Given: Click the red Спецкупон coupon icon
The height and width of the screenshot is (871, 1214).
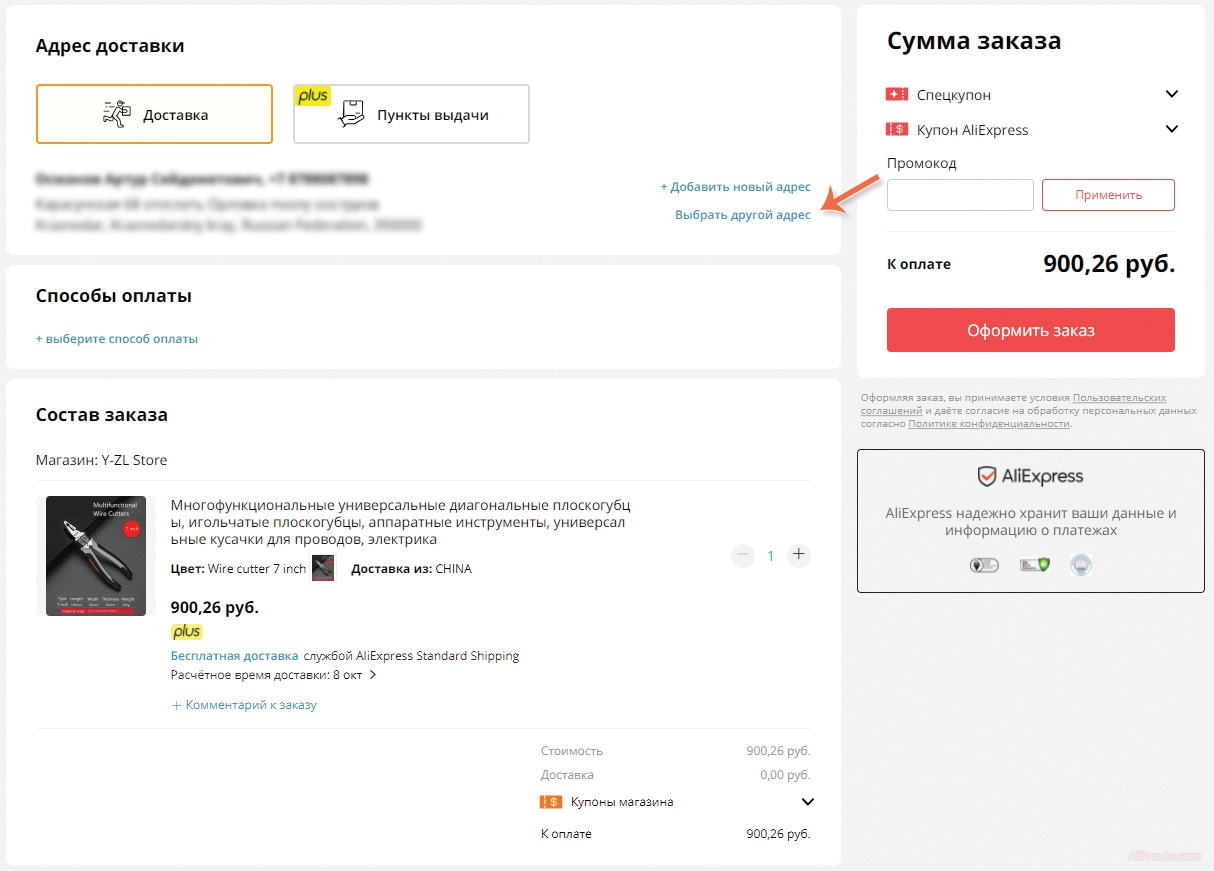Looking at the screenshot, I should 896,95.
